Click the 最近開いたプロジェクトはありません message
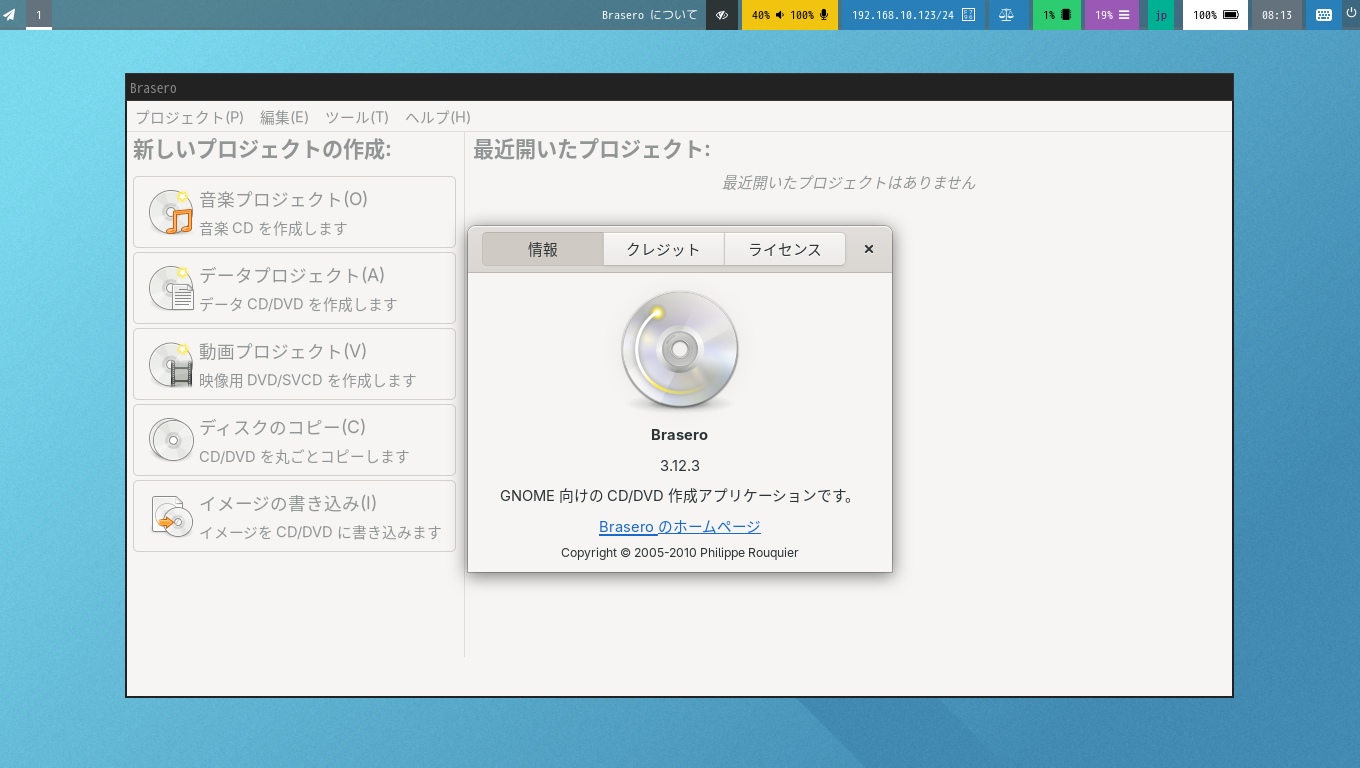Viewport: 1360px width, 768px height. point(849,182)
